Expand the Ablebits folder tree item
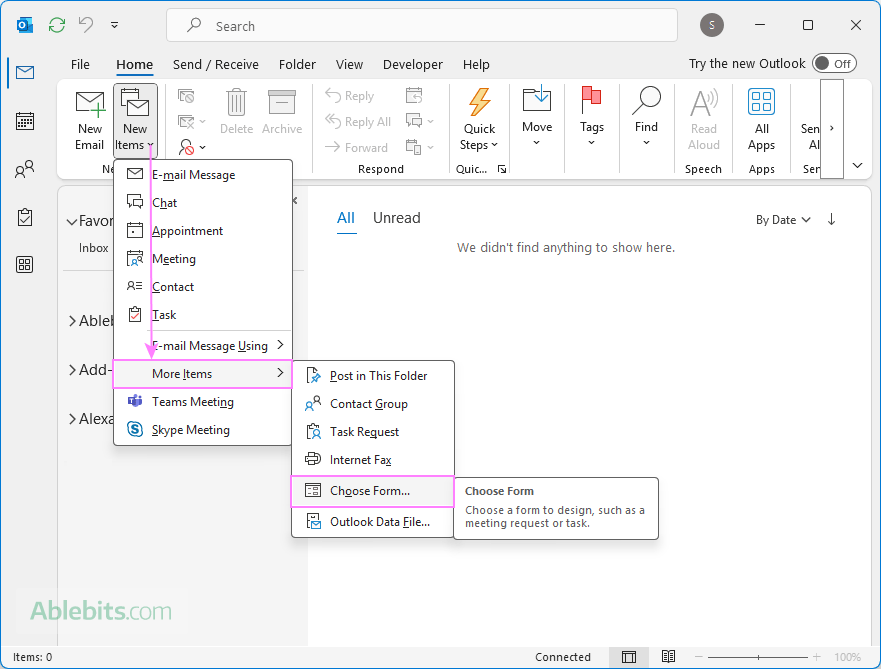 coord(72,321)
